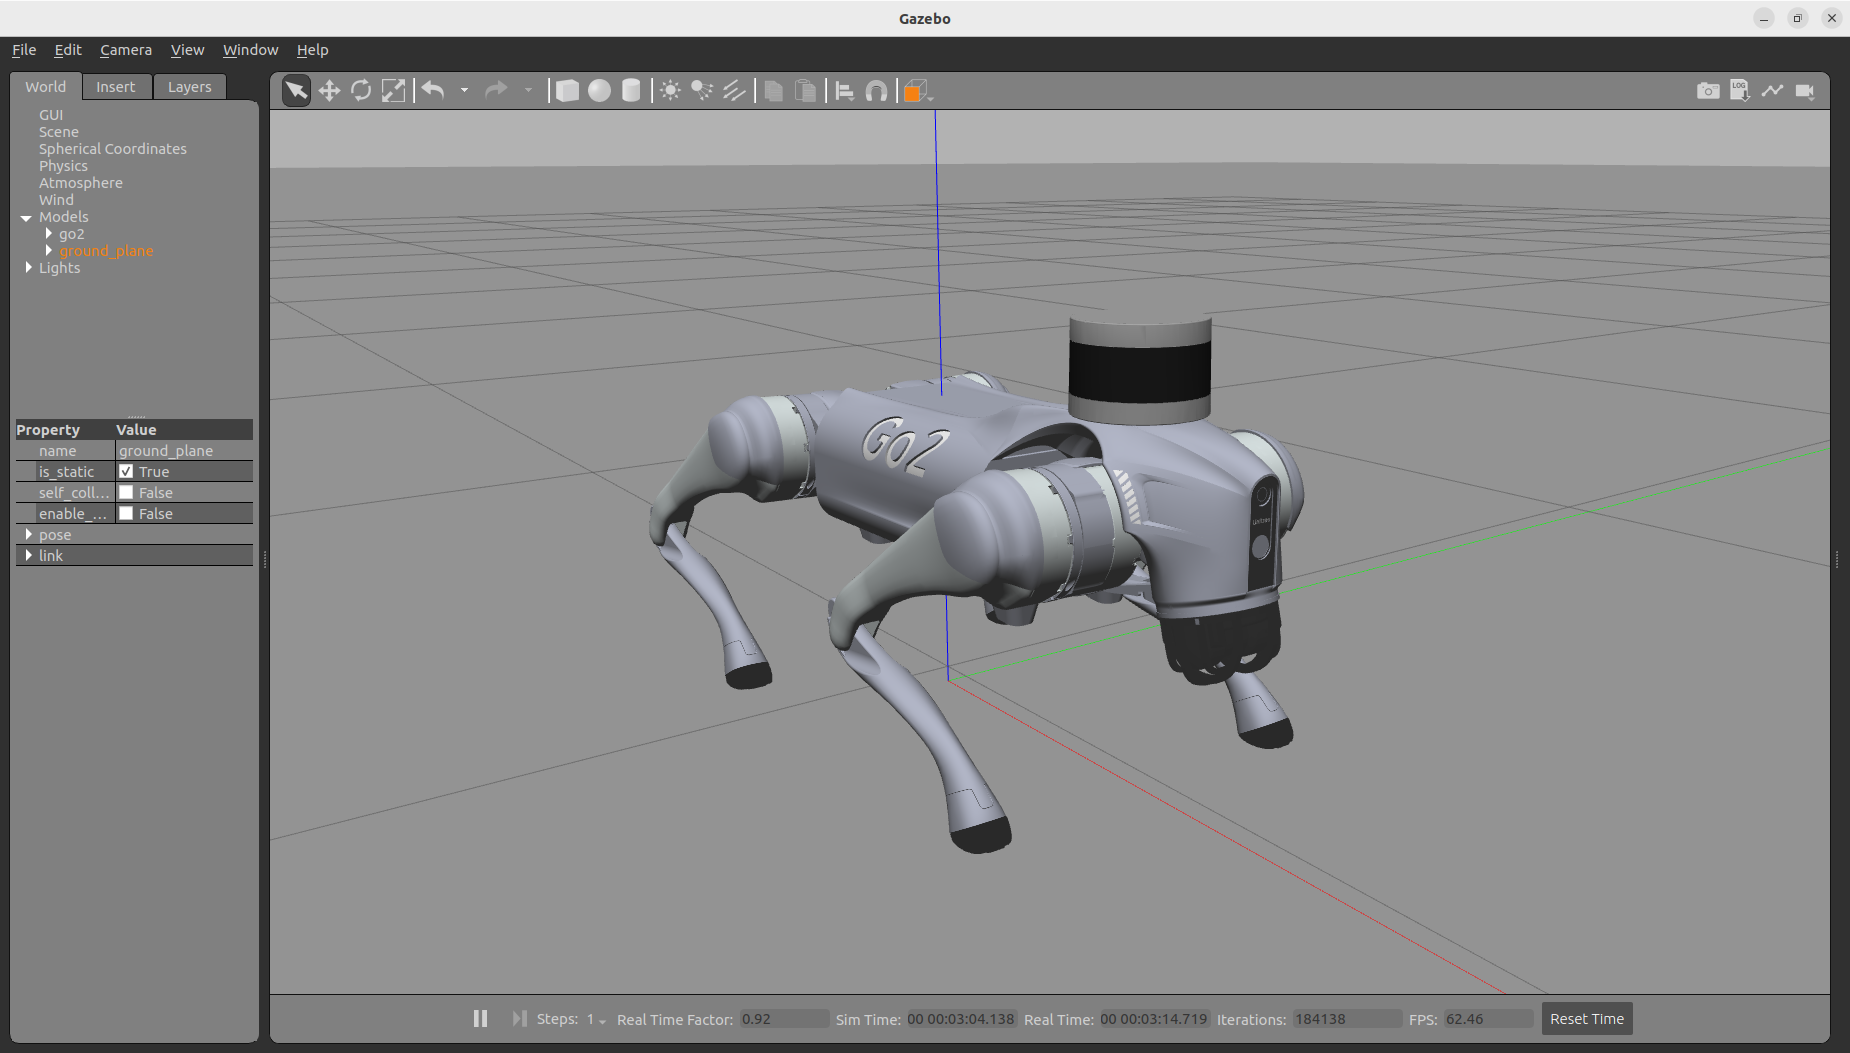Click the record video icon
This screenshot has height=1053, width=1850.
(1805, 91)
